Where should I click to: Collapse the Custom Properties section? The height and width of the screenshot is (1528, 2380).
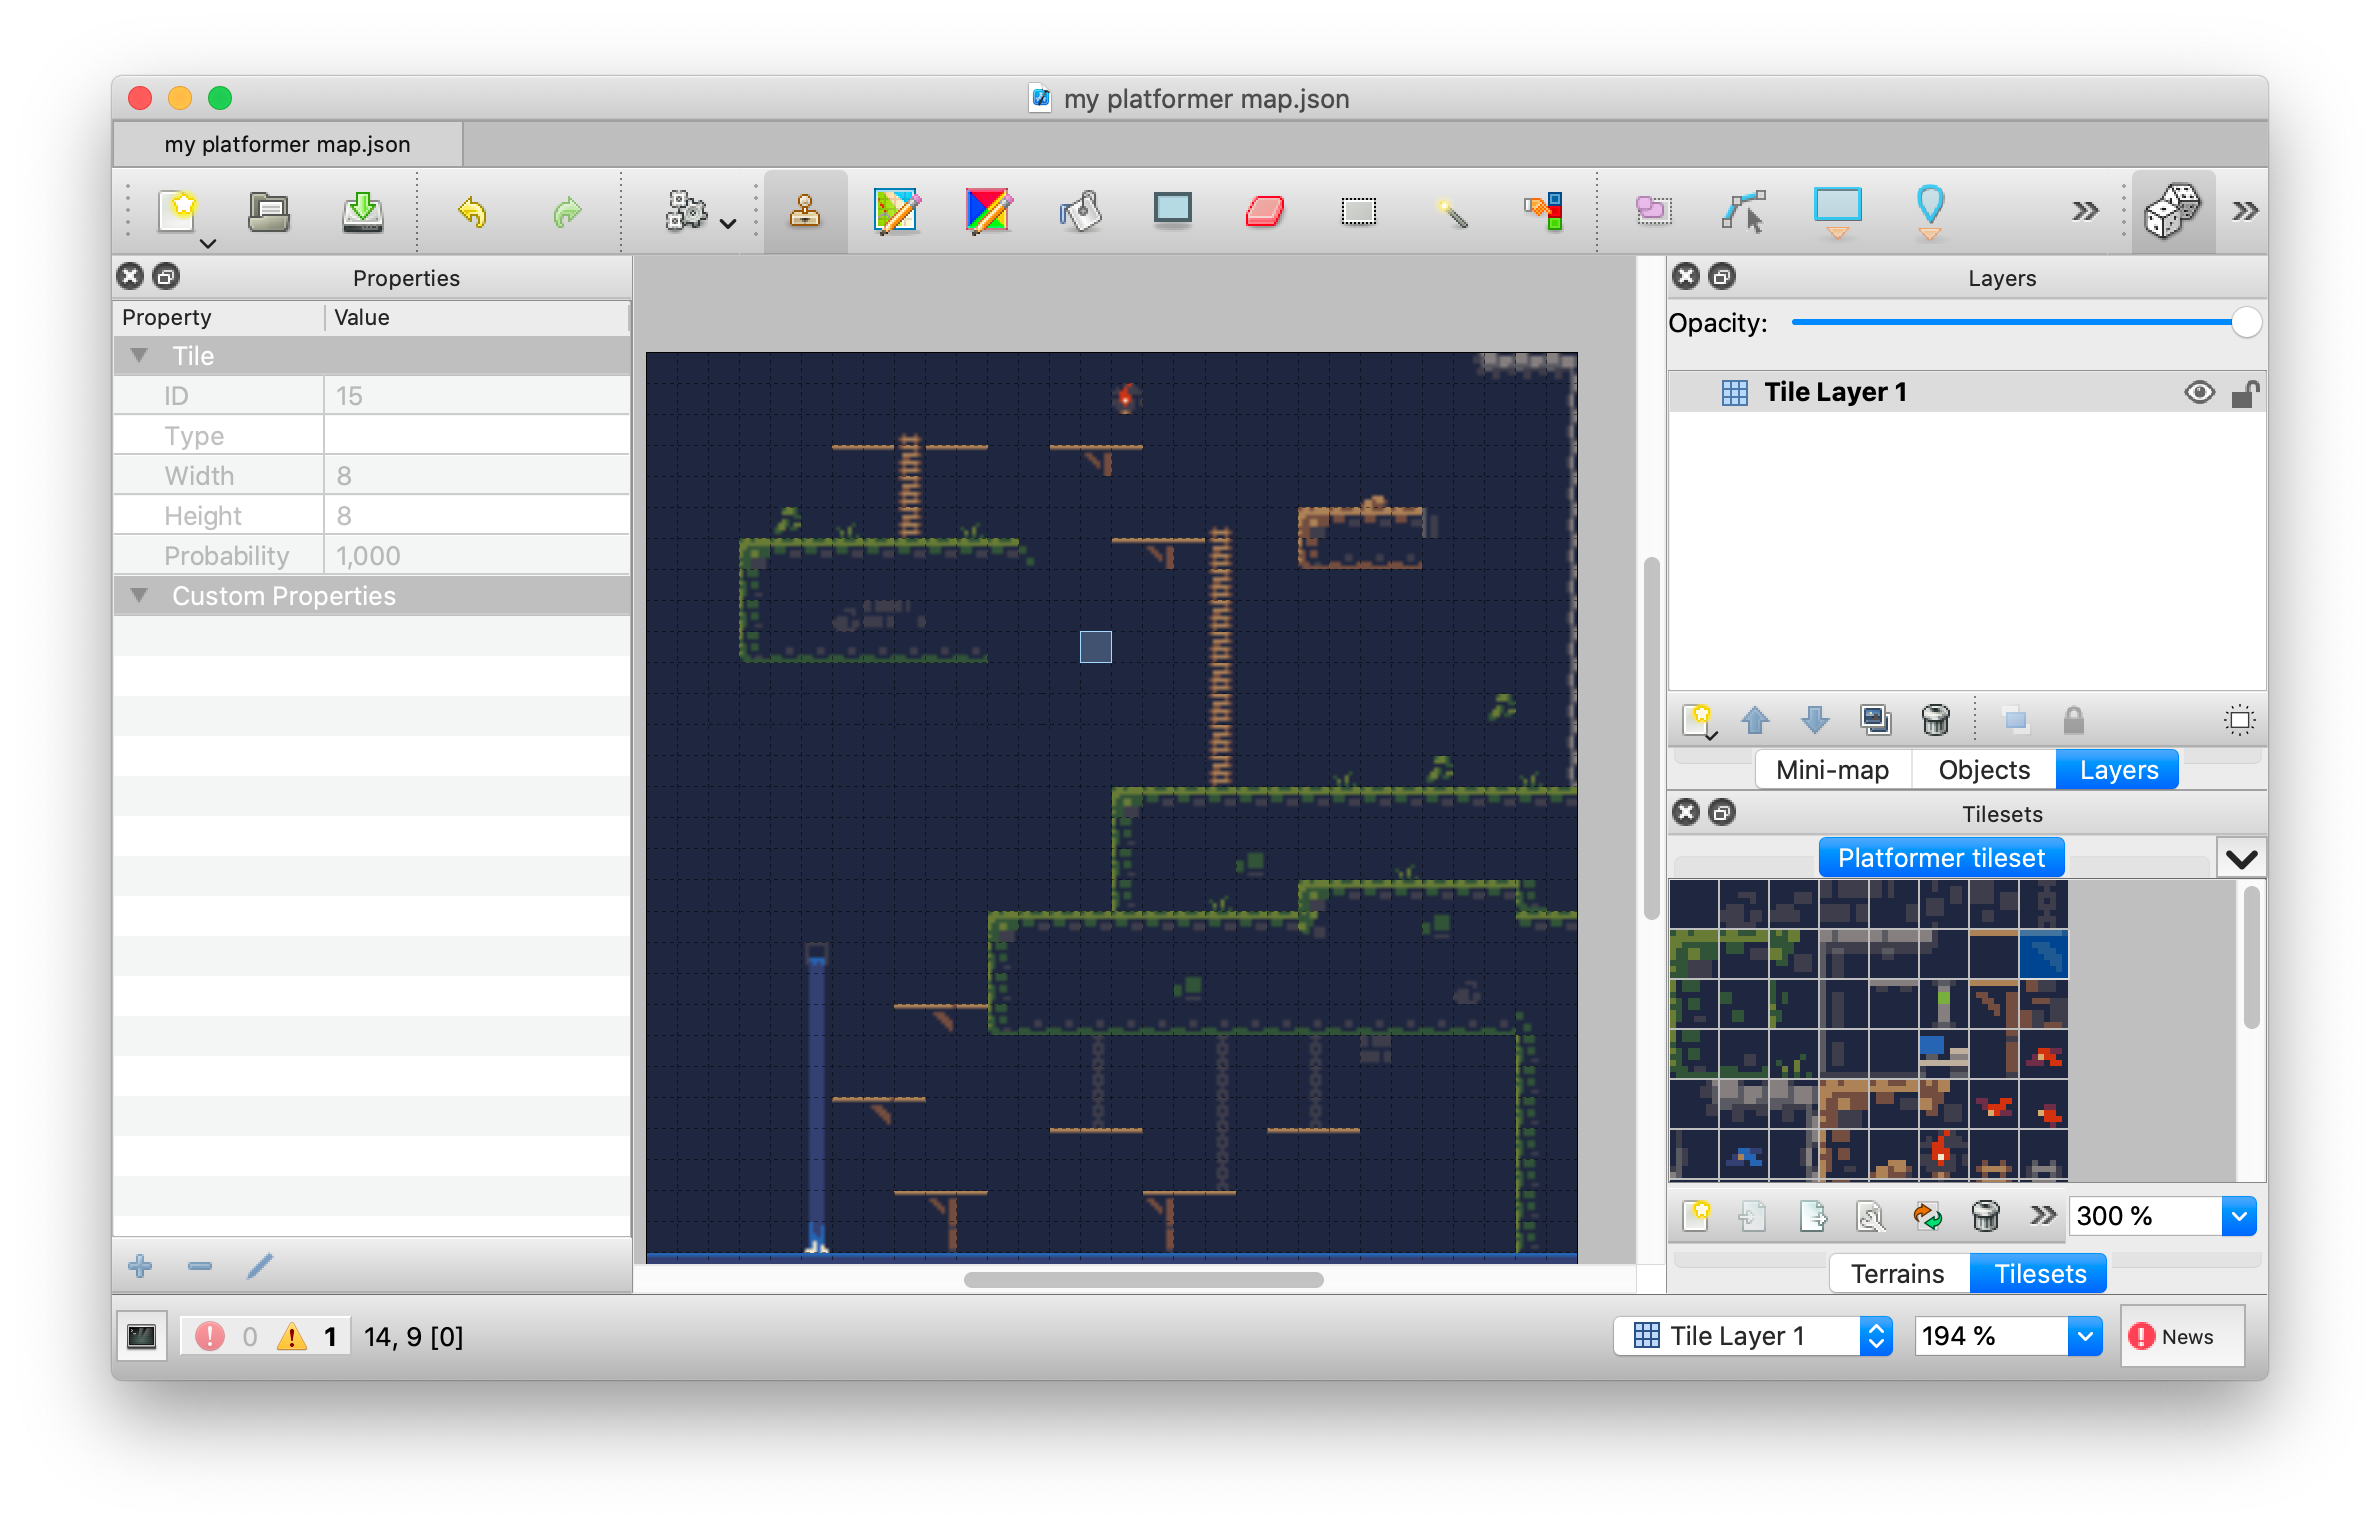[x=139, y=596]
